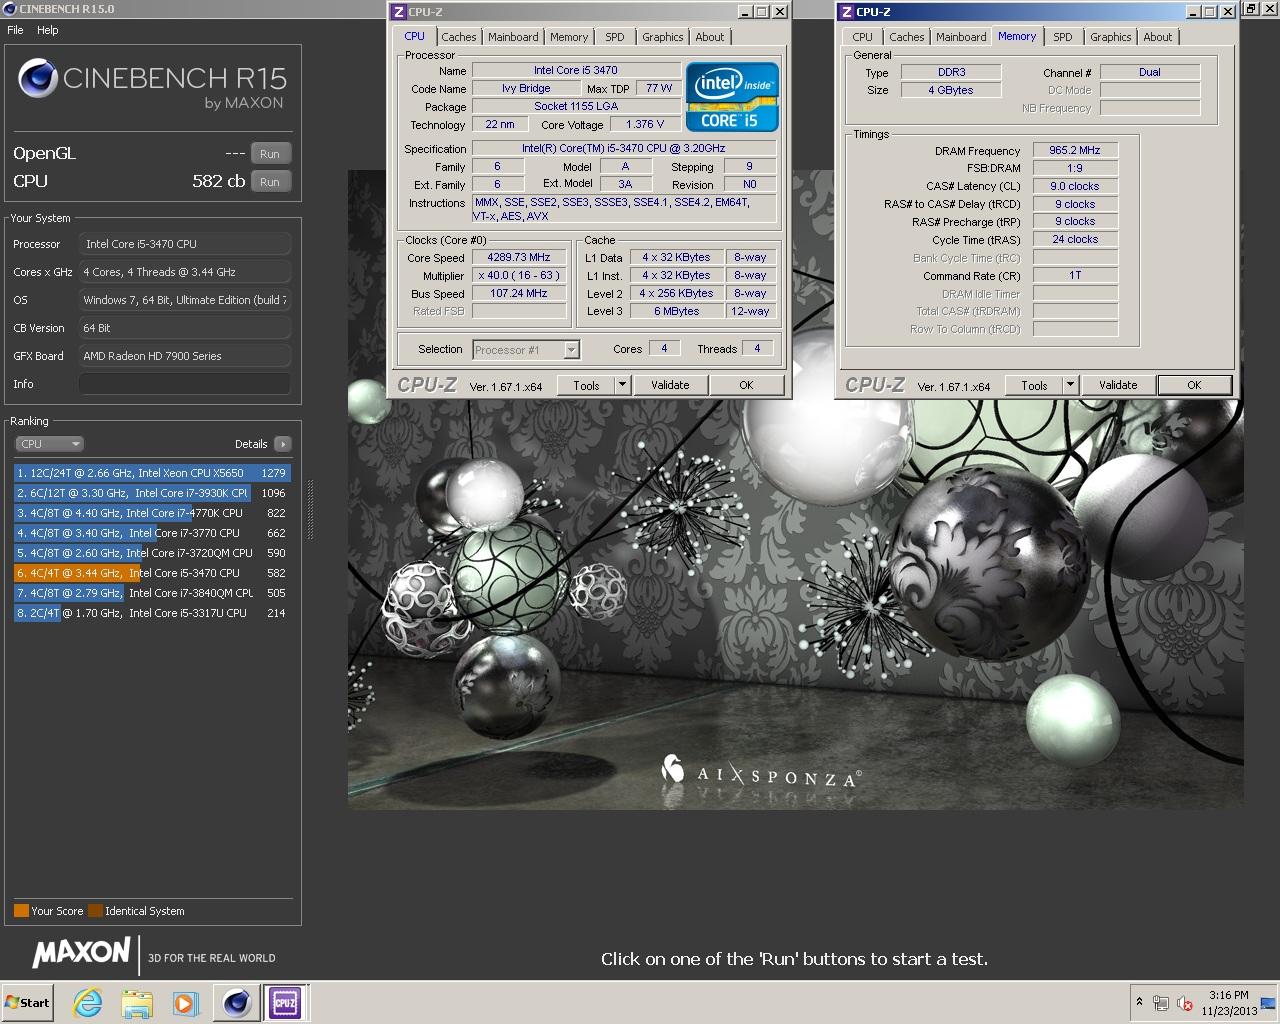Open the ranking CPU dropdown
Viewport: 1280px width, 1024px height.
click(49, 444)
